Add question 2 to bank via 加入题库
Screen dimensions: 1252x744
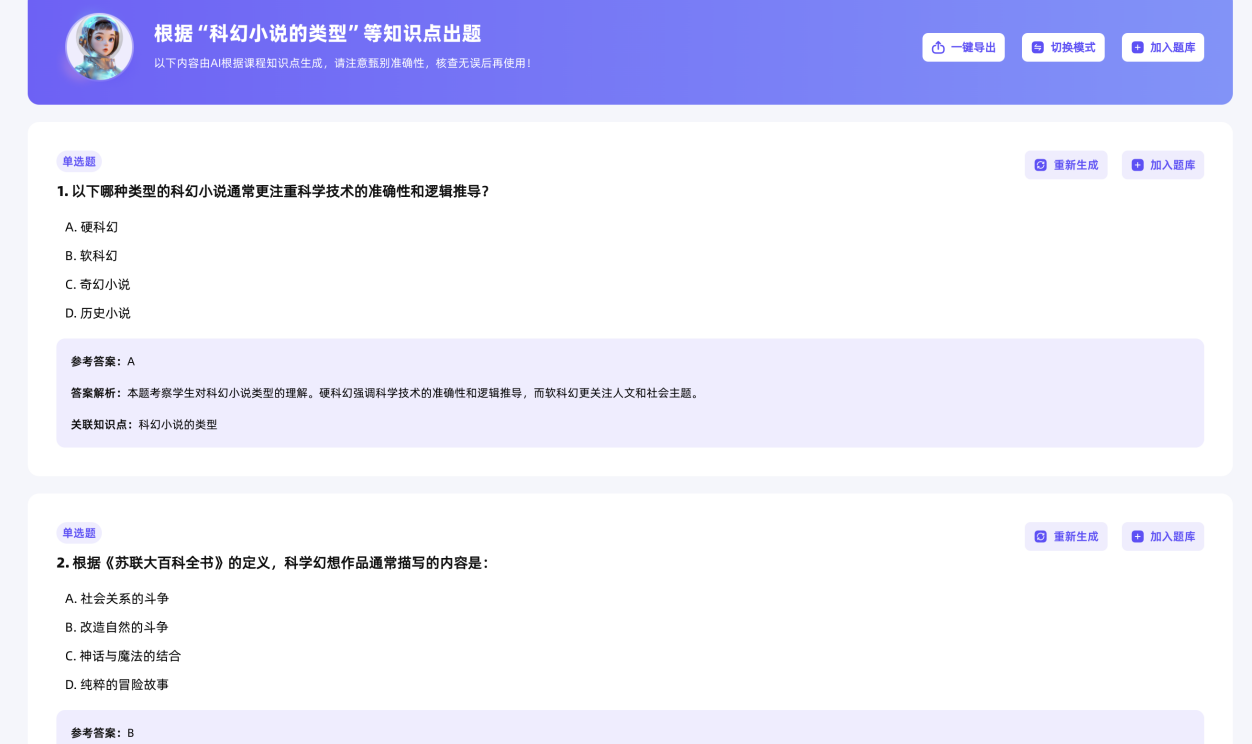tap(1162, 537)
